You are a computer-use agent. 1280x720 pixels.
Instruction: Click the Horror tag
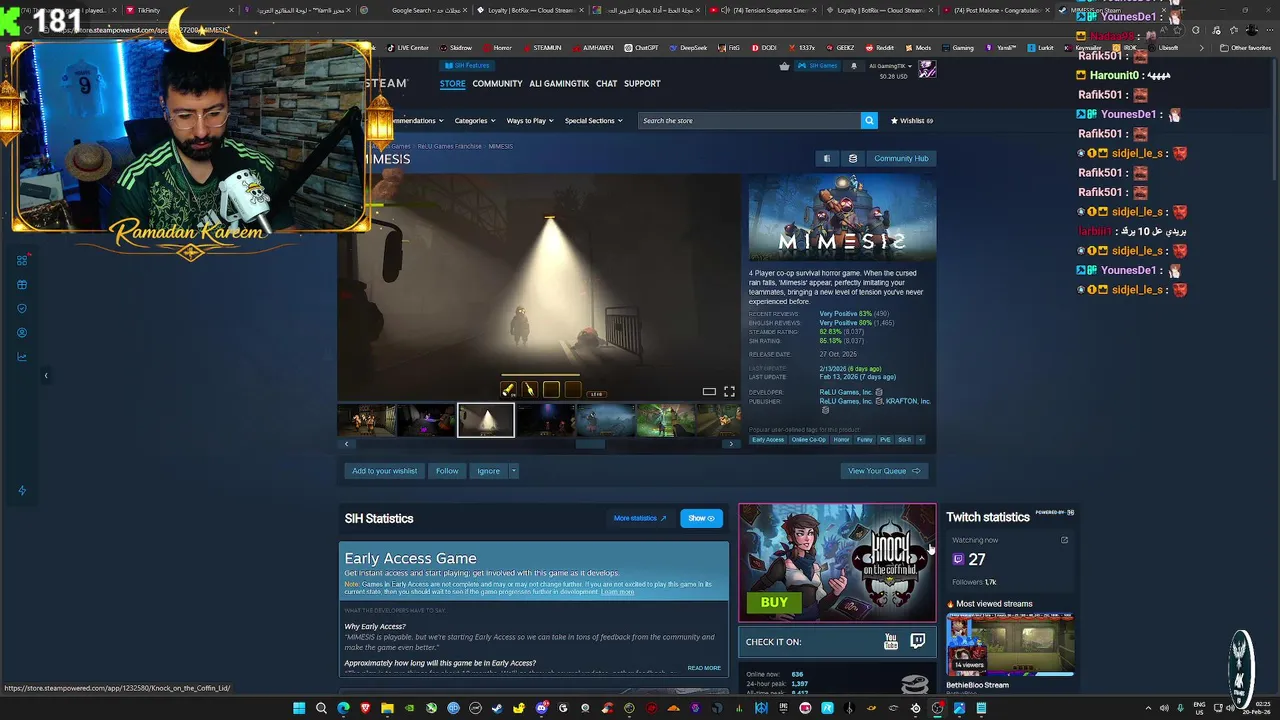[841, 440]
